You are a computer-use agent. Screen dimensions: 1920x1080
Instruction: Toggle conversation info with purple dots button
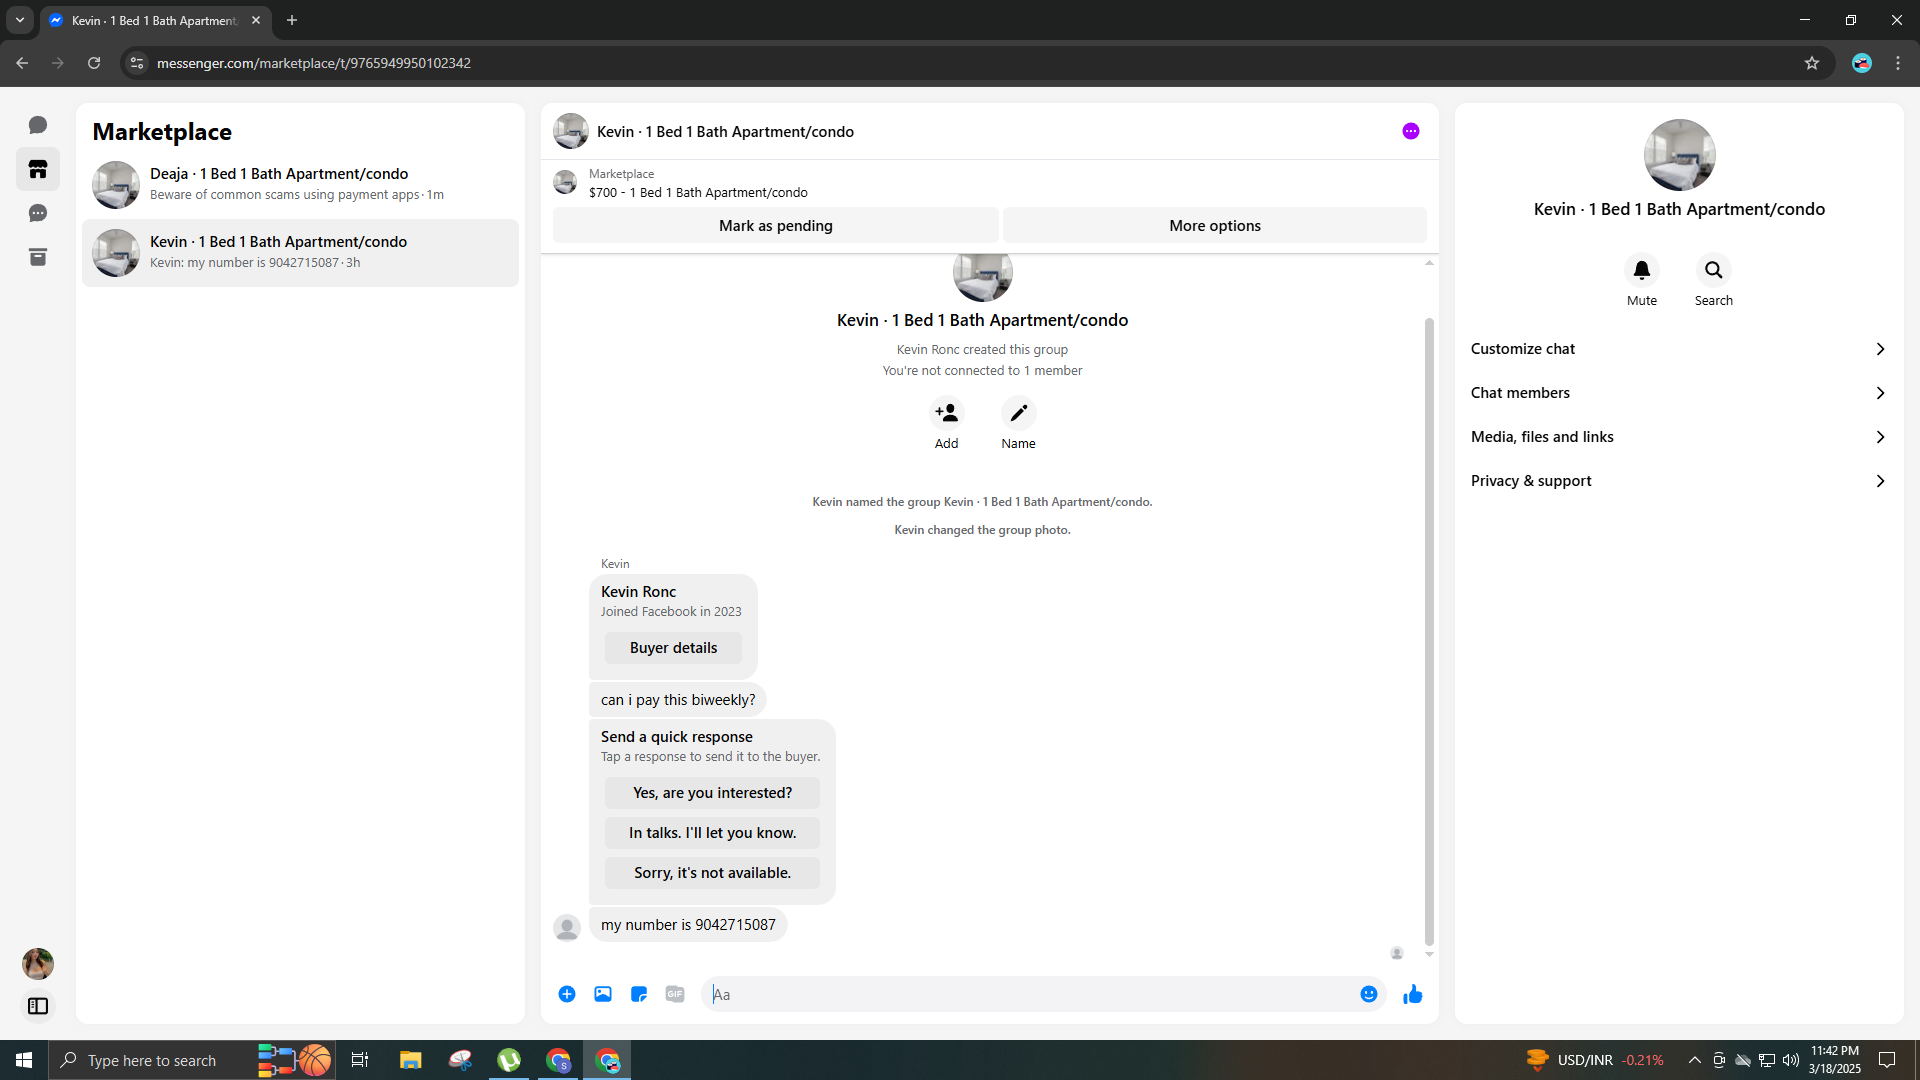(1410, 131)
